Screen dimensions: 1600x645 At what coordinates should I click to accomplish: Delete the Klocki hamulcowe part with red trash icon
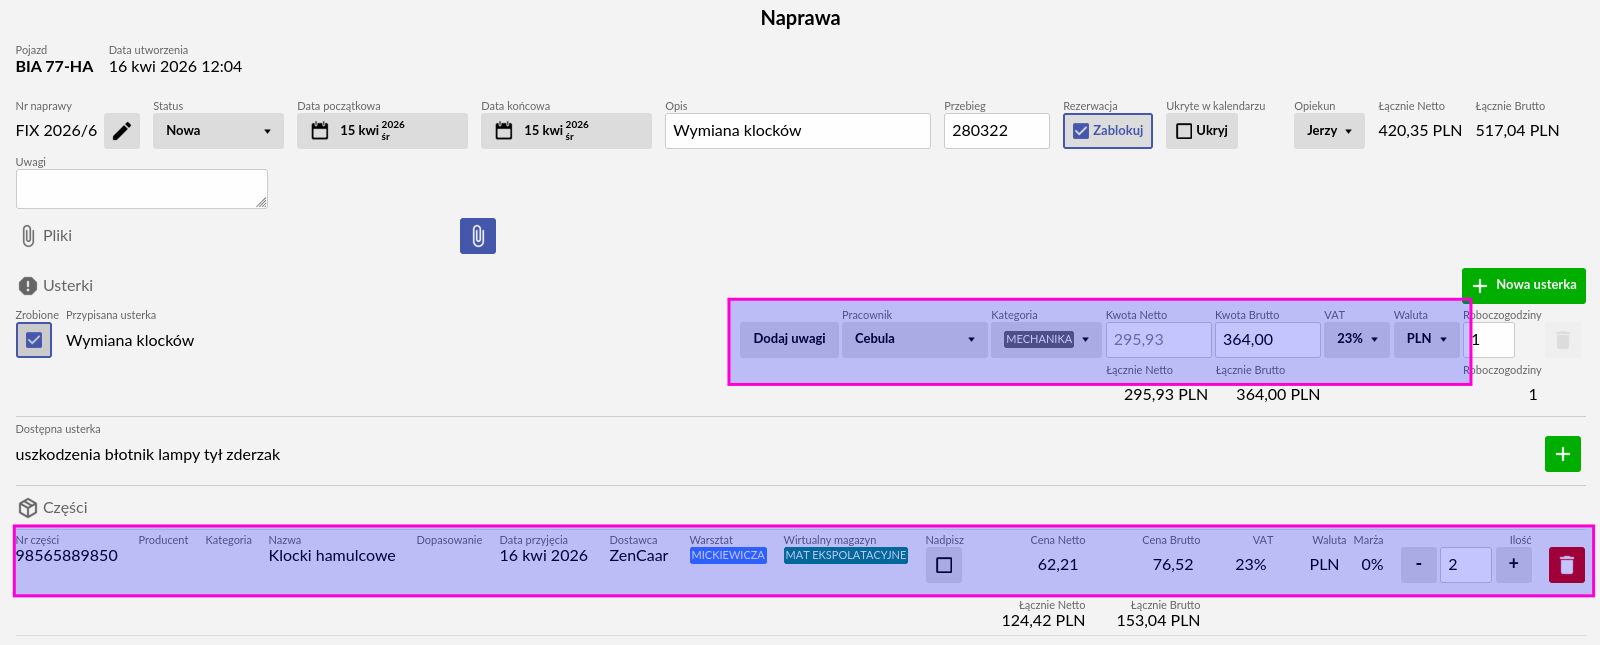(x=1566, y=565)
